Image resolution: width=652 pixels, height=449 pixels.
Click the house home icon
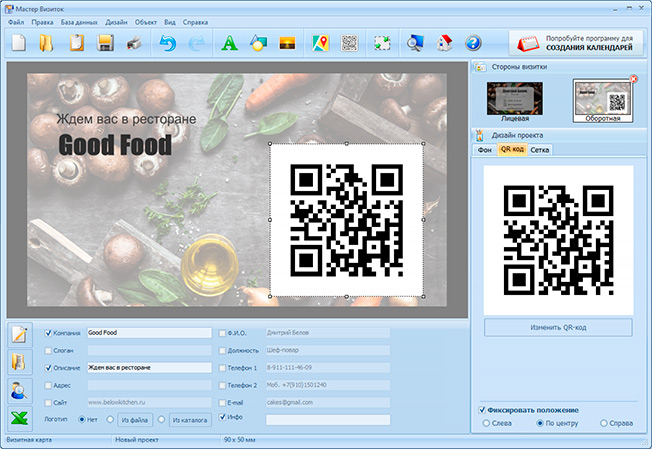444,43
